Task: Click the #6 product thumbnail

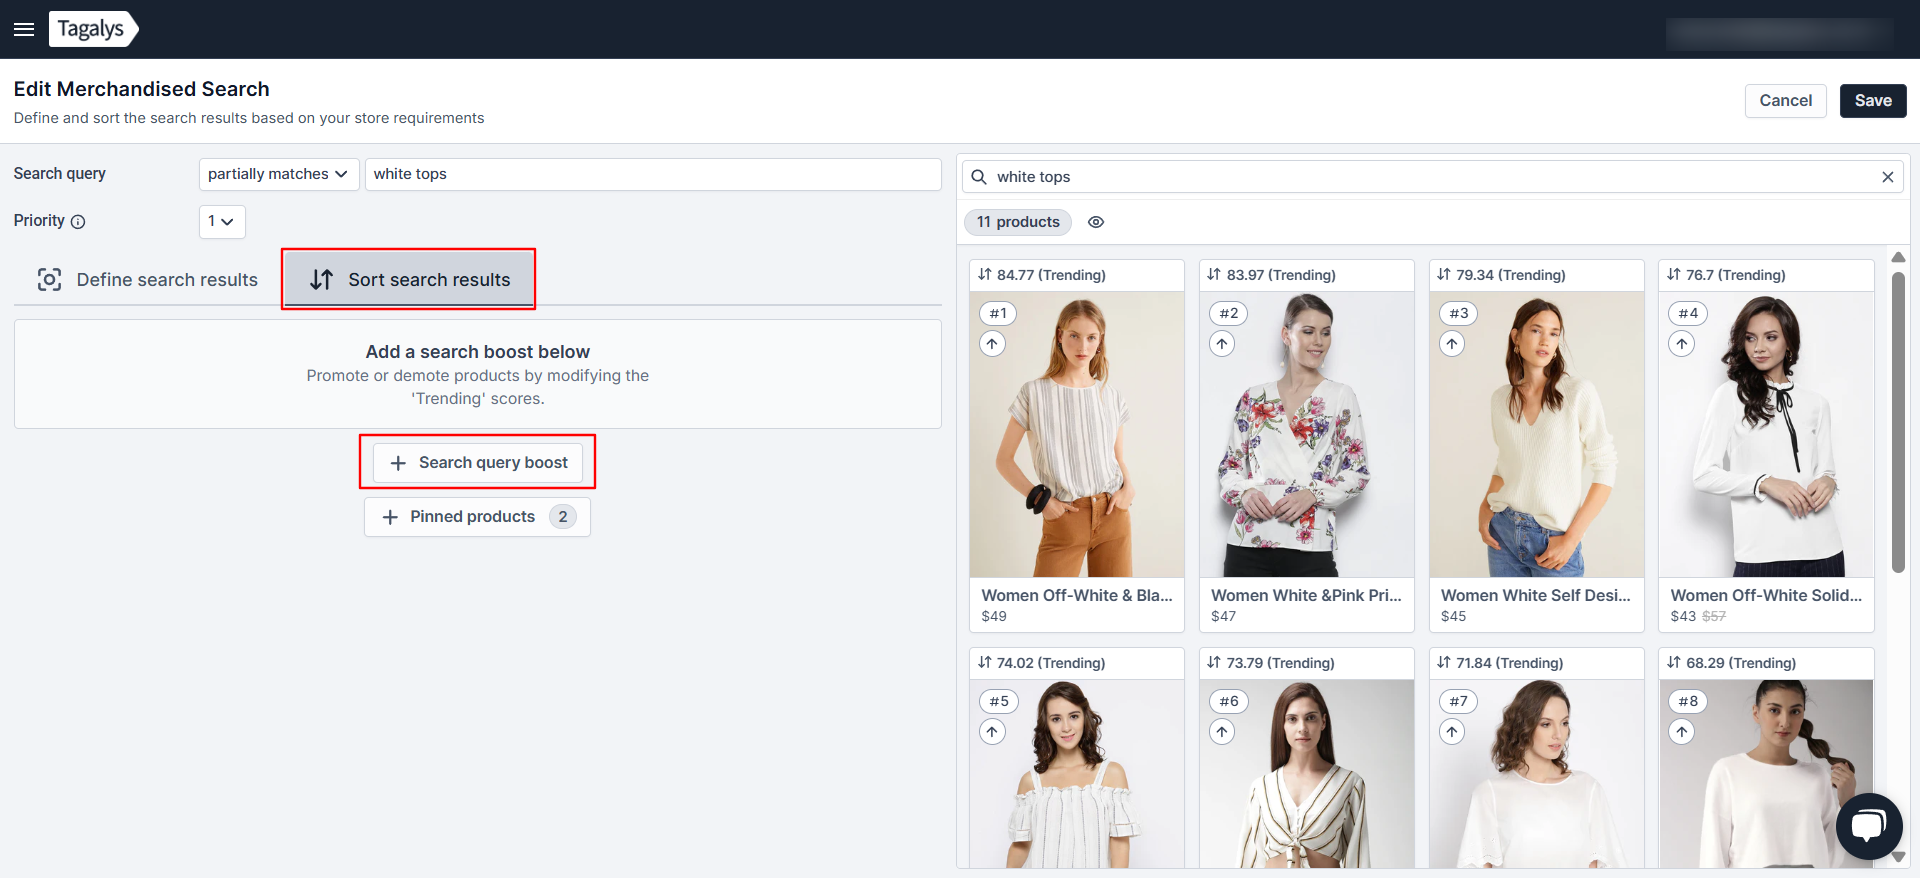Action: [x=1307, y=774]
